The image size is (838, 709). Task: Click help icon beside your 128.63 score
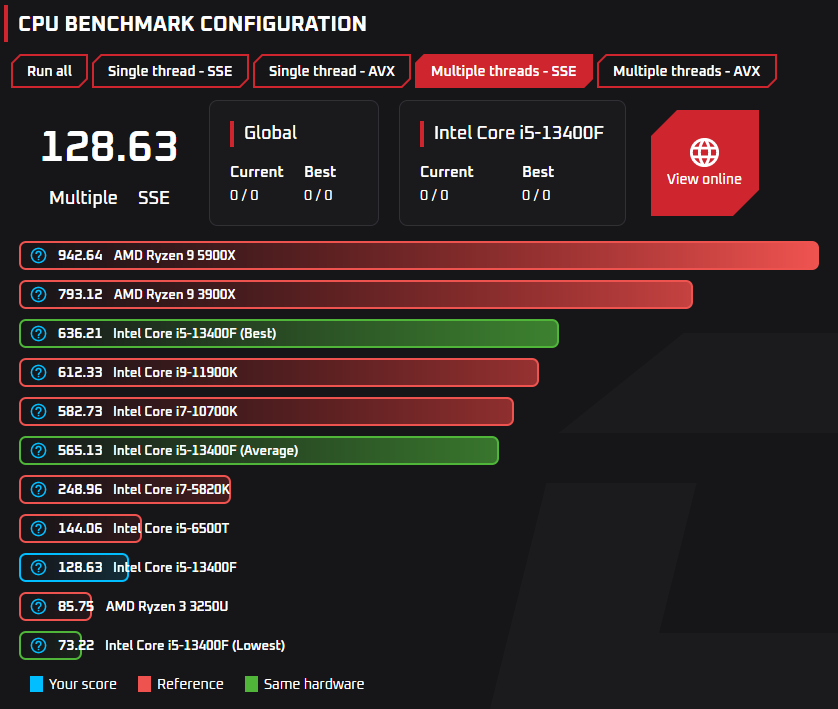point(38,567)
